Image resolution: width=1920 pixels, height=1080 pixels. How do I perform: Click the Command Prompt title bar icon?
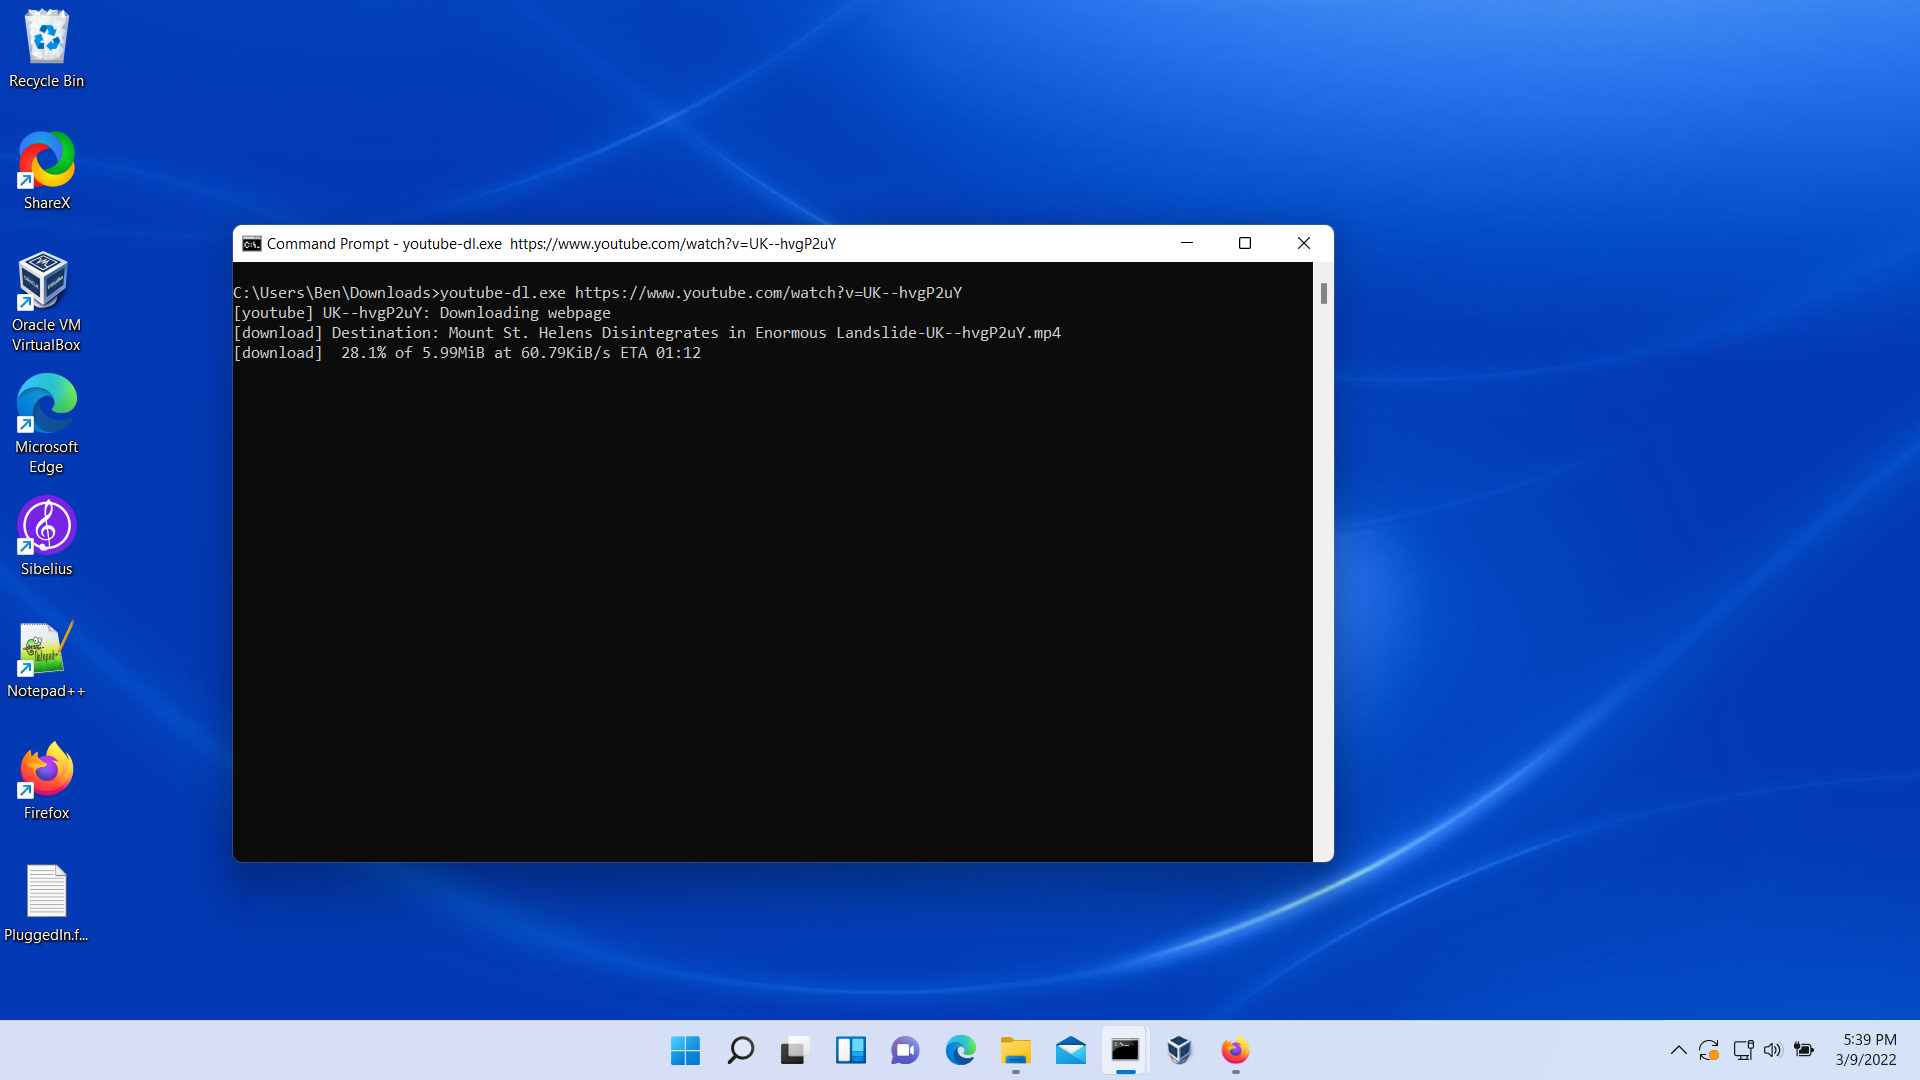252,244
